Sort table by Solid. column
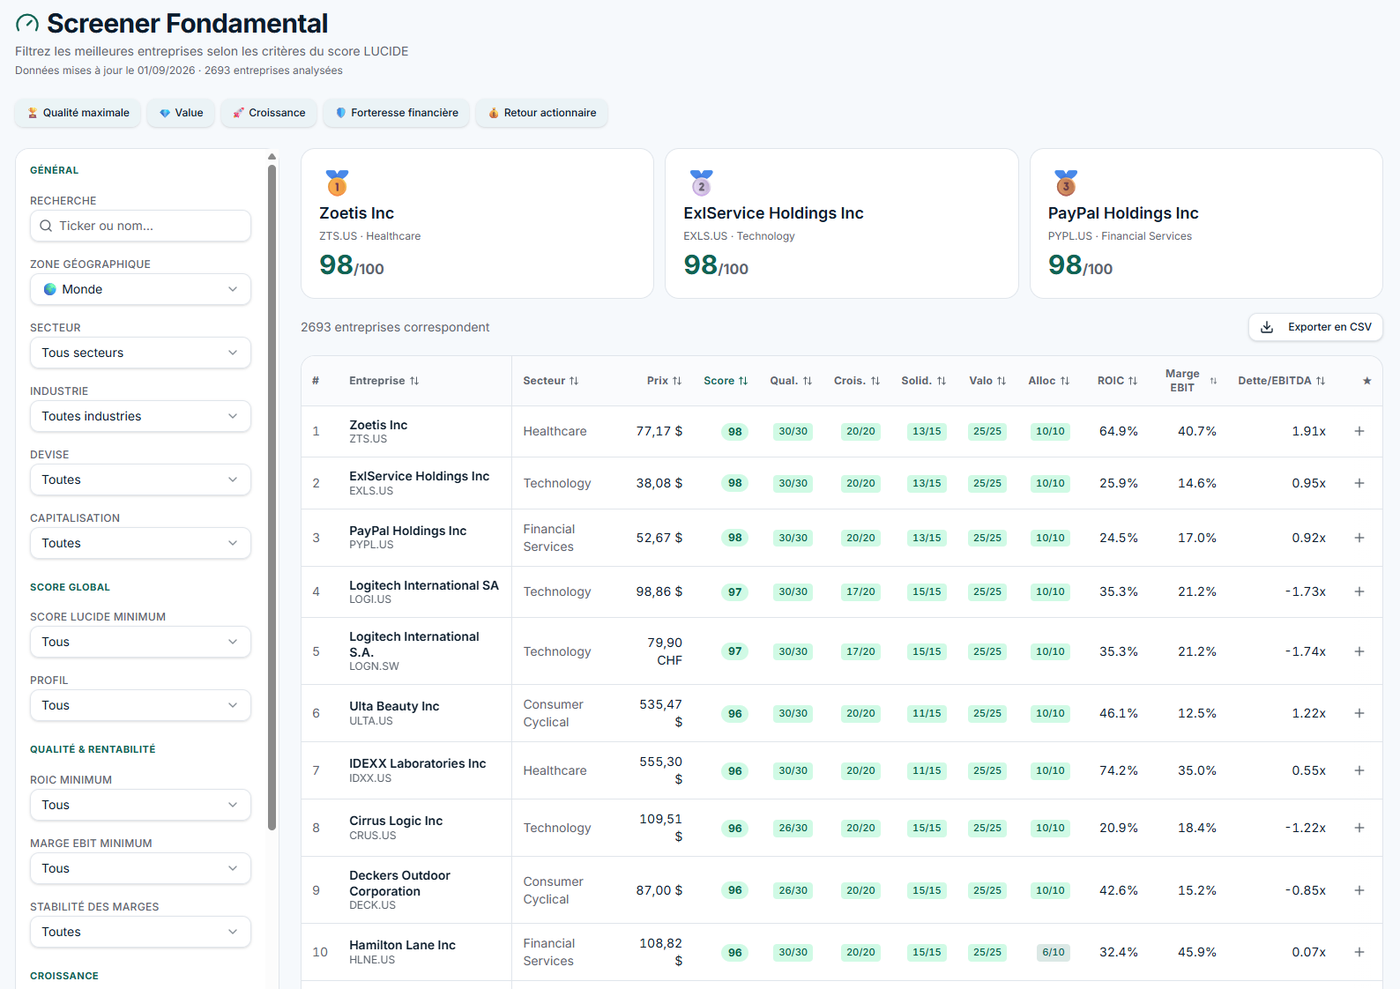Image resolution: width=1400 pixels, height=989 pixels. [924, 381]
